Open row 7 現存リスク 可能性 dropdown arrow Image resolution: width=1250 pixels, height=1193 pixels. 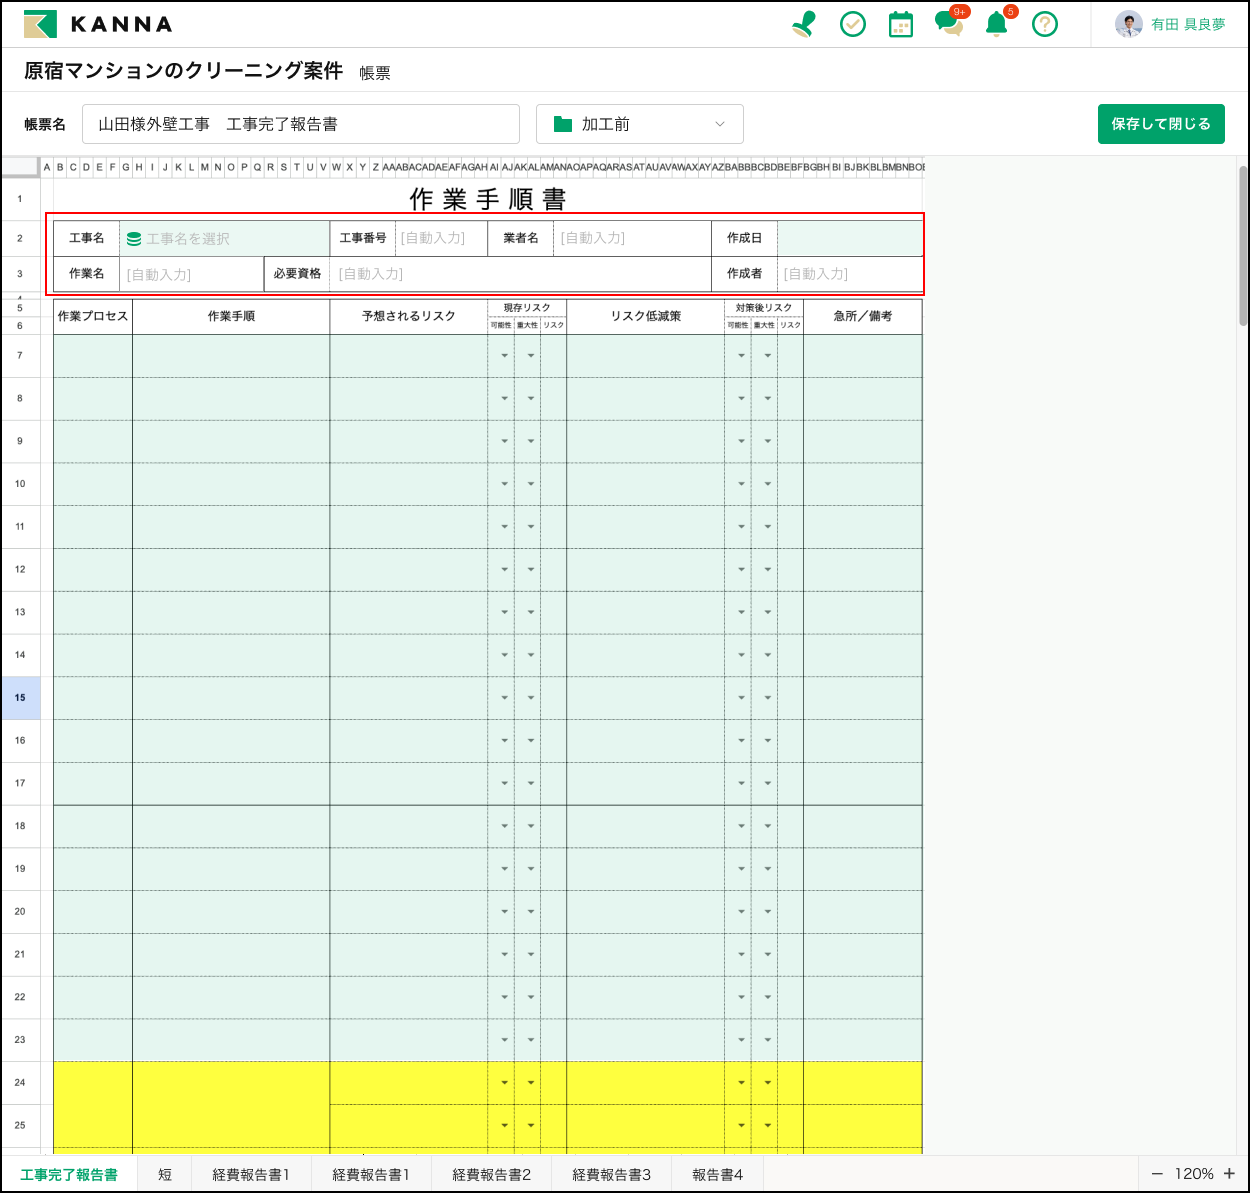click(504, 356)
